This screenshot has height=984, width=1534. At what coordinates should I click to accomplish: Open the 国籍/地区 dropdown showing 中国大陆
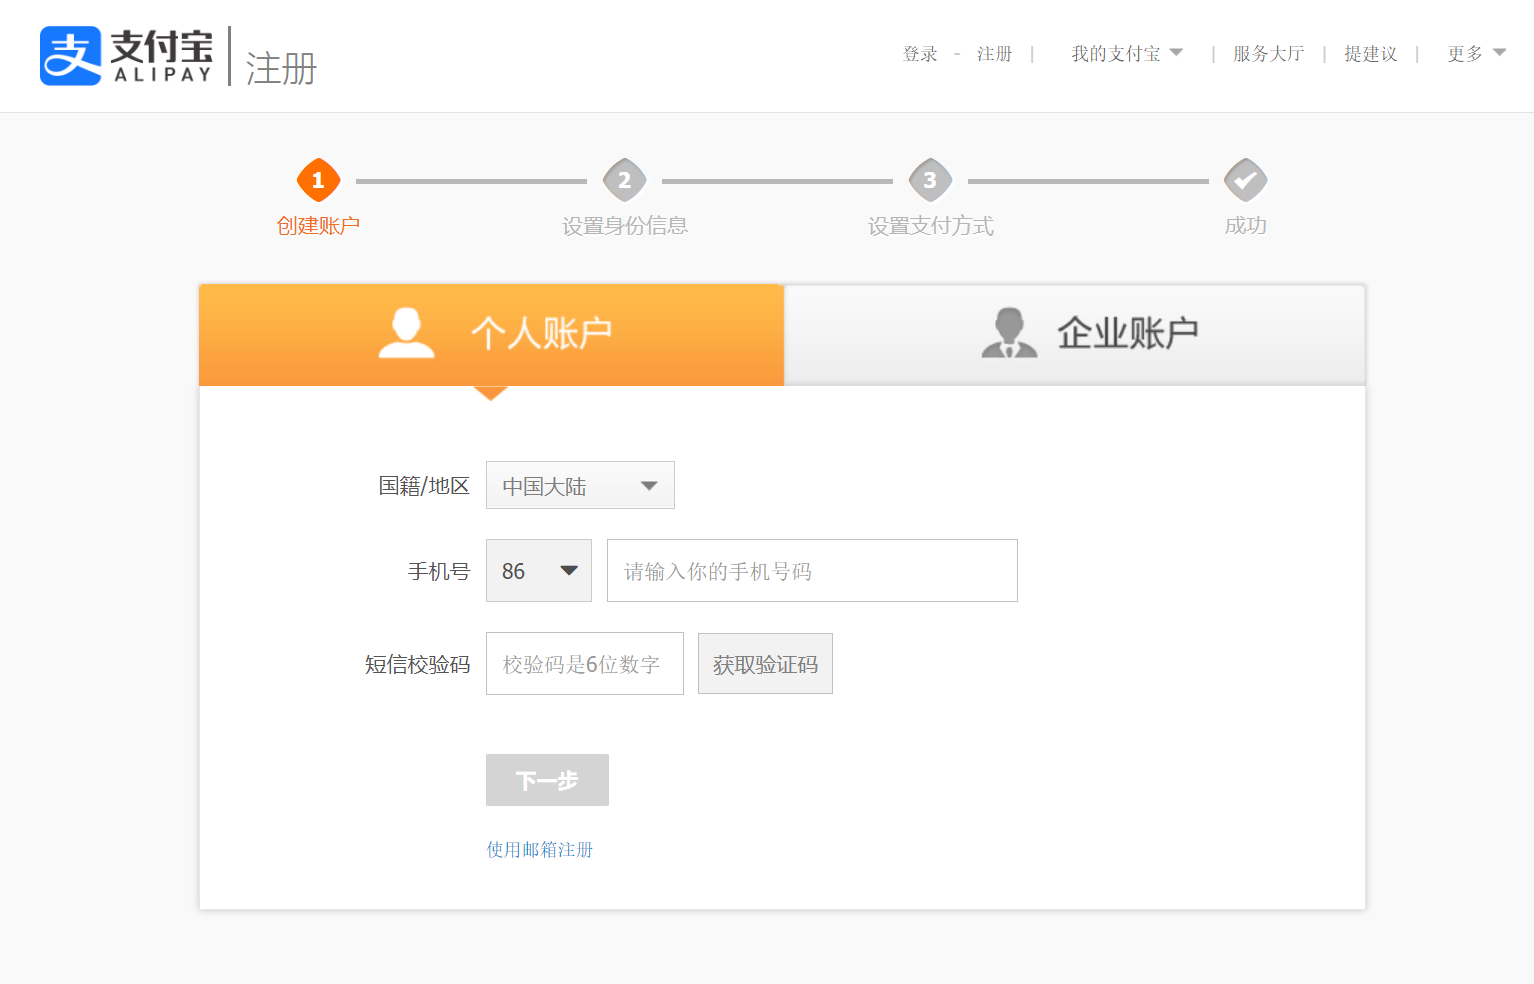(x=580, y=485)
